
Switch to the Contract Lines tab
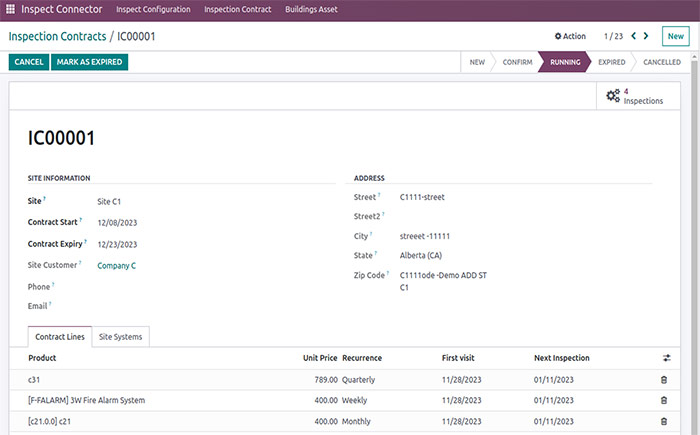pos(60,337)
